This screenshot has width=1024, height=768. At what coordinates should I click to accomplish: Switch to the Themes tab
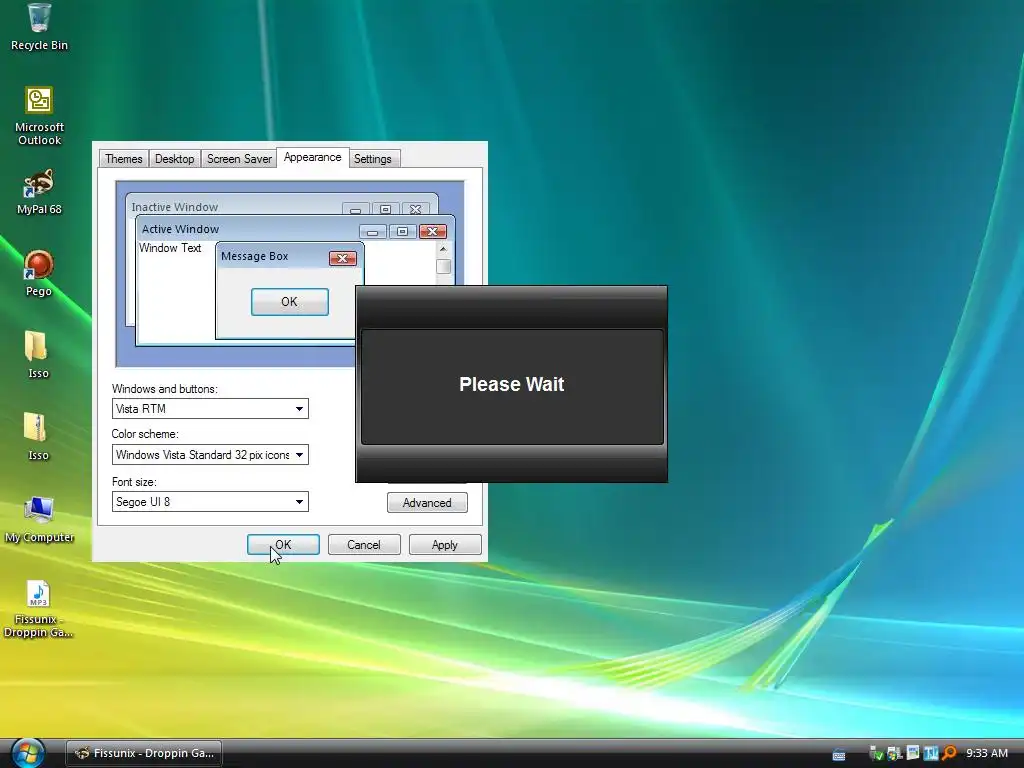pyautogui.click(x=123, y=159)
